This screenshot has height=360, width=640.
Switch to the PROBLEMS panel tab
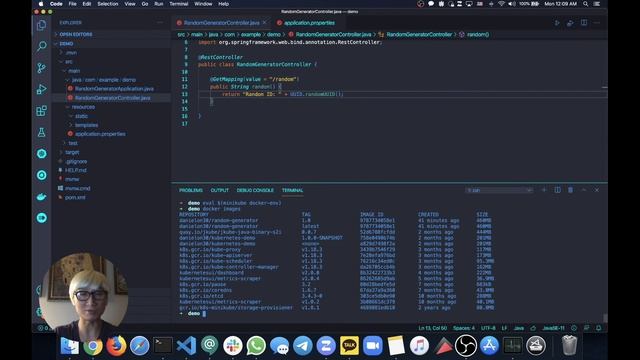pyautogui.click(x=191, y=190)
